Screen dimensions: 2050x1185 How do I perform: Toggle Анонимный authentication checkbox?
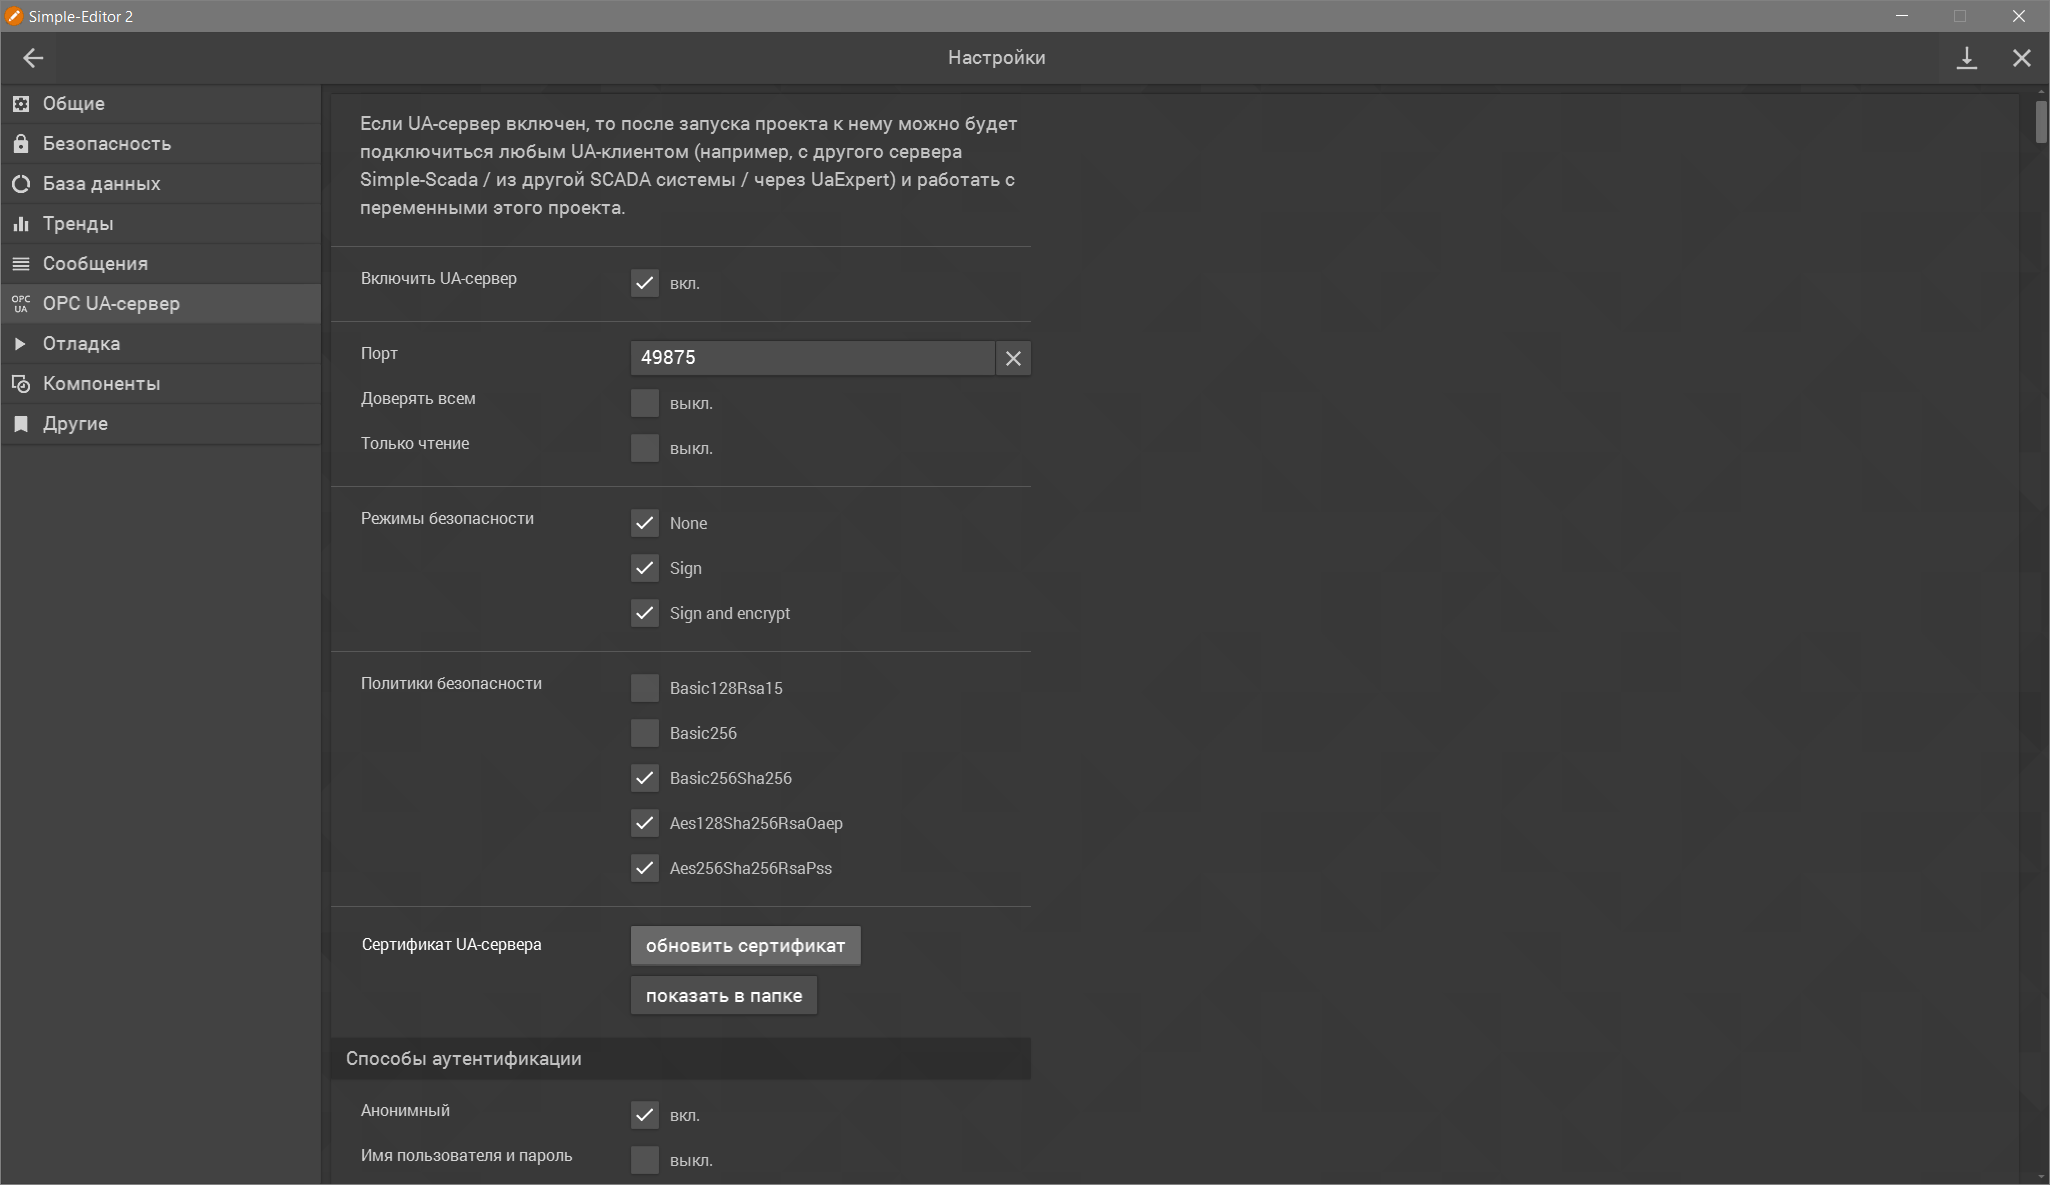point(645,1115)
